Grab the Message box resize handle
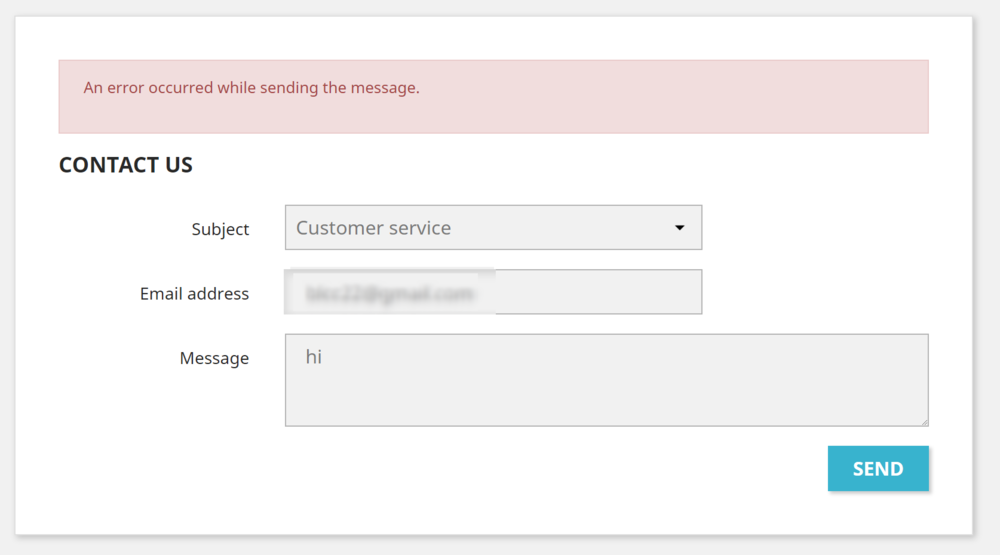Viewport: 1000px width, 555px height. [924, 422]
